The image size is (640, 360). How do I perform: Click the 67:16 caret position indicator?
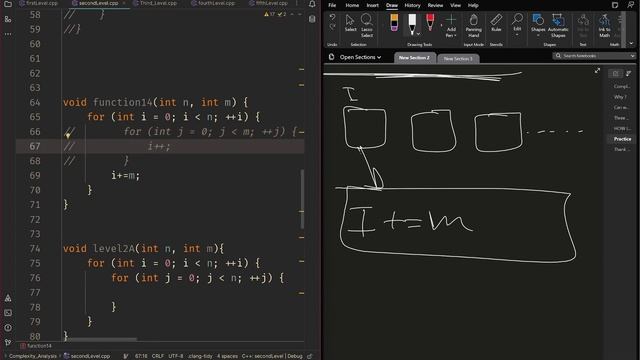click(141, 356)
